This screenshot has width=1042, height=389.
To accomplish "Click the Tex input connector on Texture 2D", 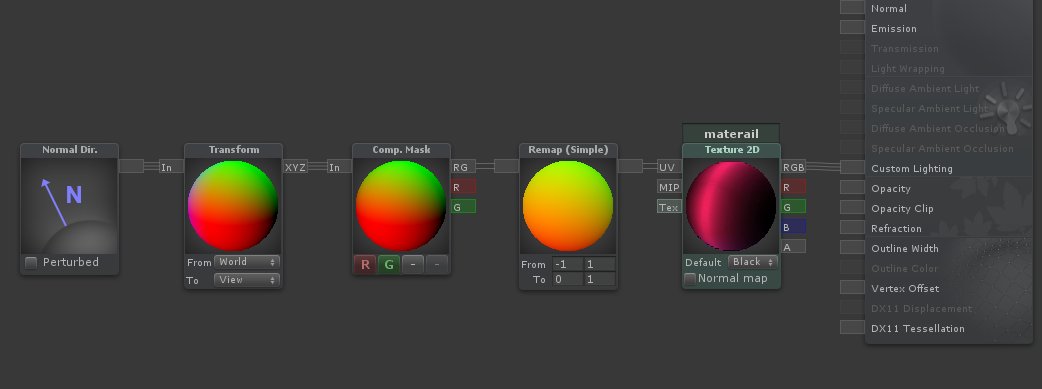I will point(670,207).
